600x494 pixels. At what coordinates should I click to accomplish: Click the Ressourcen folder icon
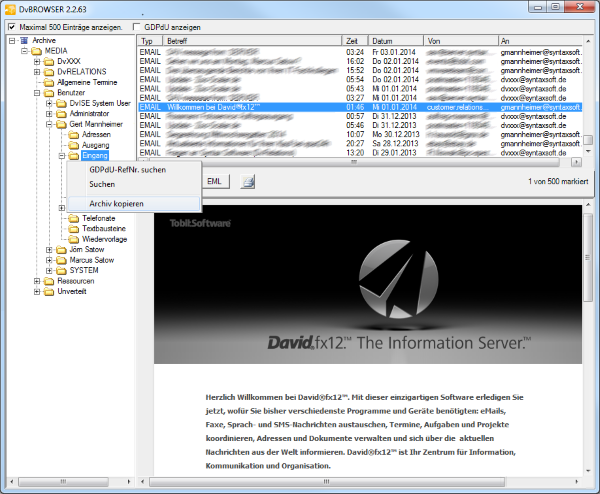click(x=49, y=281)
